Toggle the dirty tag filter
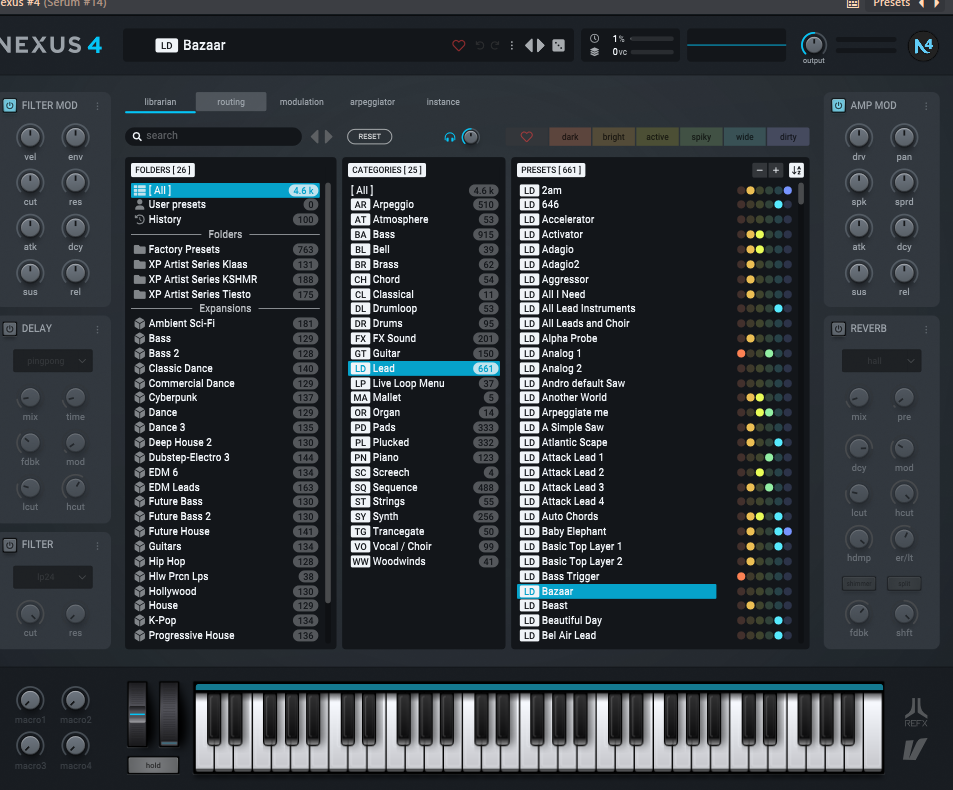953x790 pixels. point(788,137)
